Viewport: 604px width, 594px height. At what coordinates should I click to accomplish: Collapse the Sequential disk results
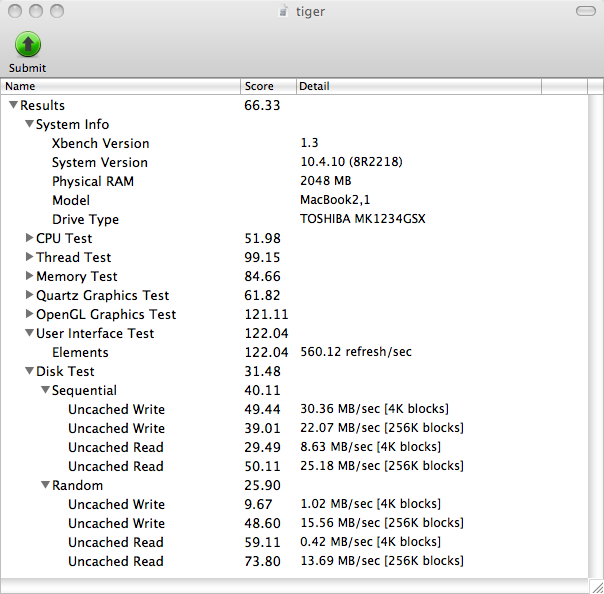(45, 390)
